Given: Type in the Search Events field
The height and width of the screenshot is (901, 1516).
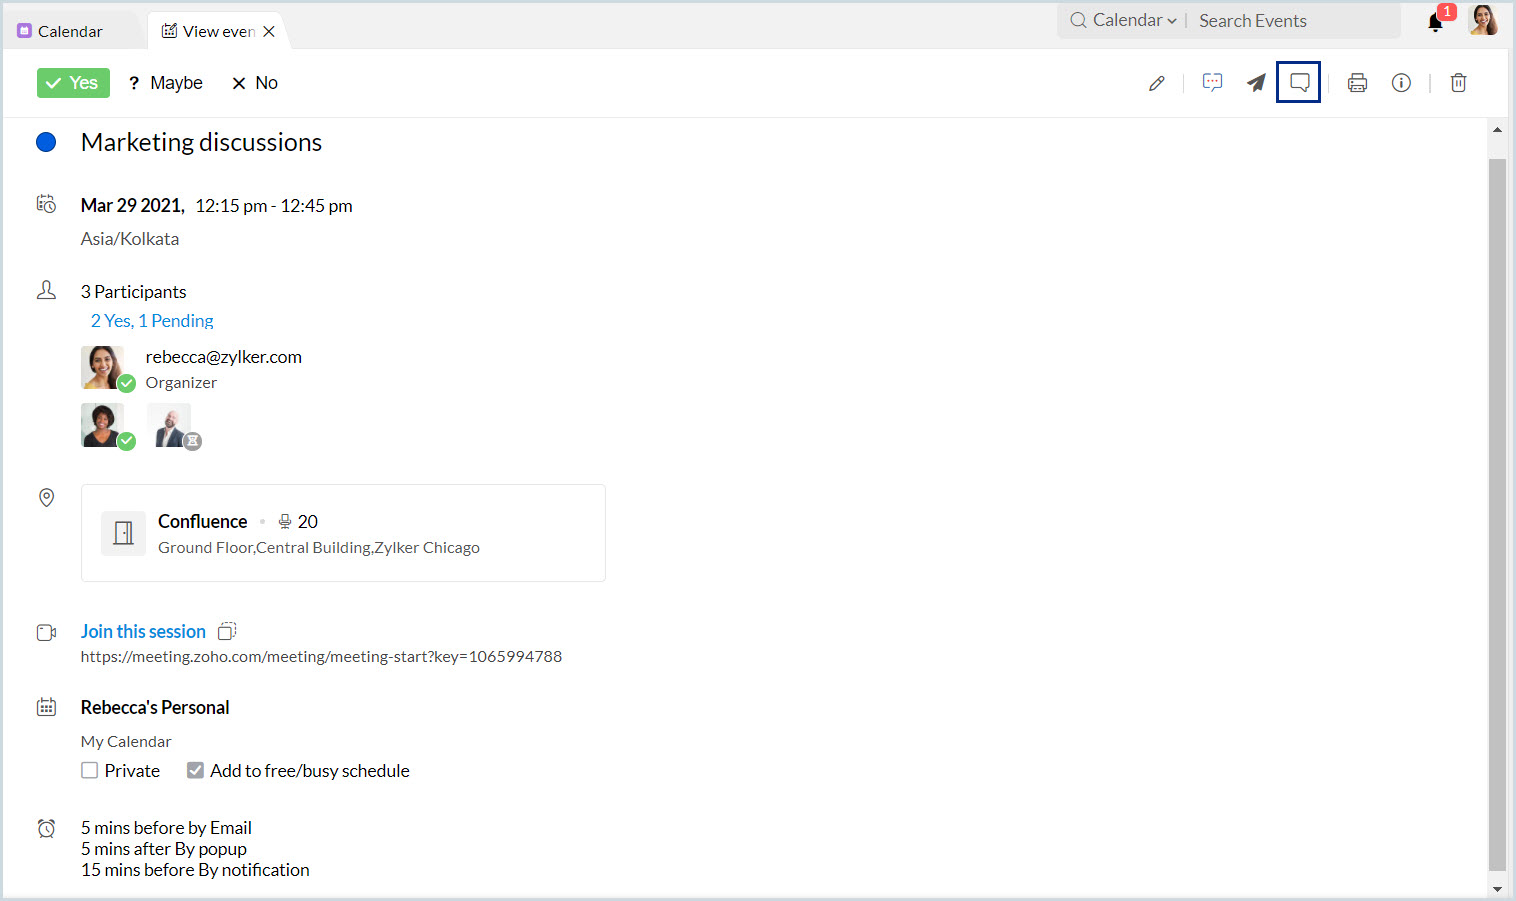Looking at the screenshot, I should 1290,21.
